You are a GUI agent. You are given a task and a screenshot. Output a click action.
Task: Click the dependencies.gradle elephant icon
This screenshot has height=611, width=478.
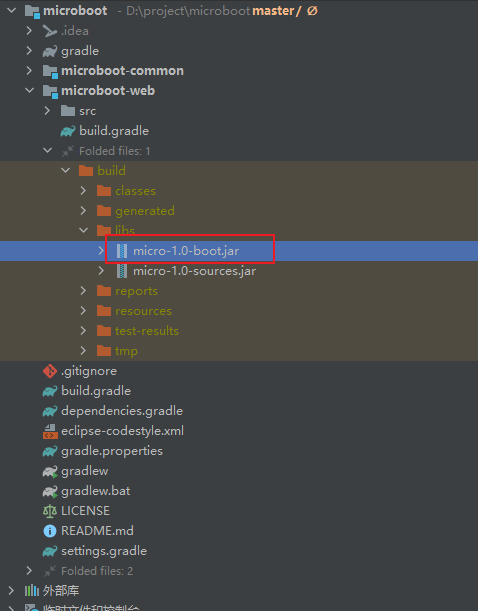coord(50,411)
